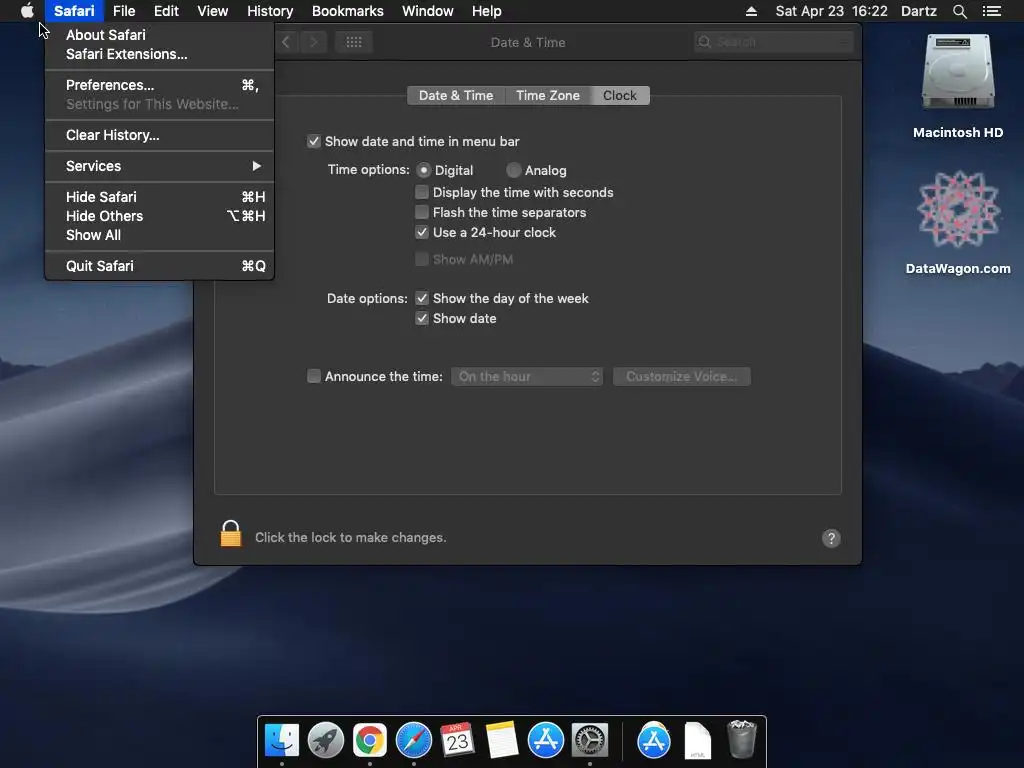Choose Clear History… menu item
The image size is (1024, 768).
click(x=159, y=135)
